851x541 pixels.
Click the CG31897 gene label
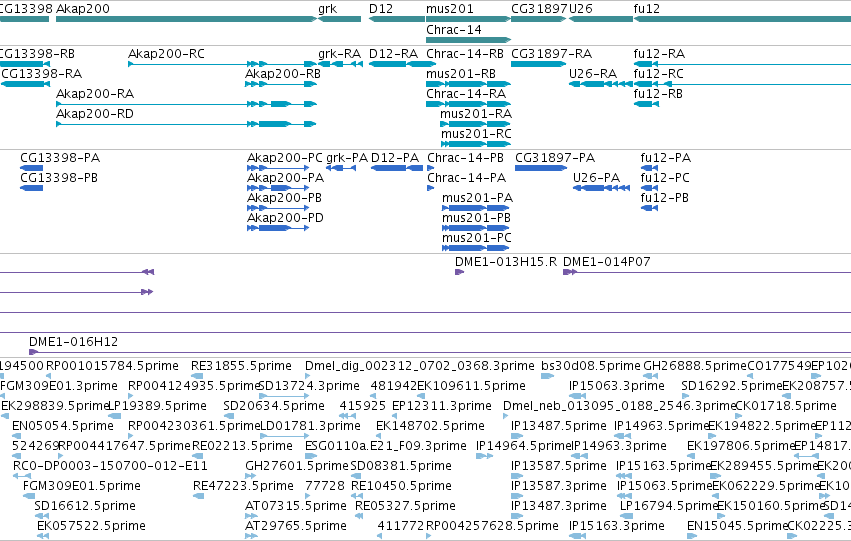pyautogui.click(x=539, y=9)
